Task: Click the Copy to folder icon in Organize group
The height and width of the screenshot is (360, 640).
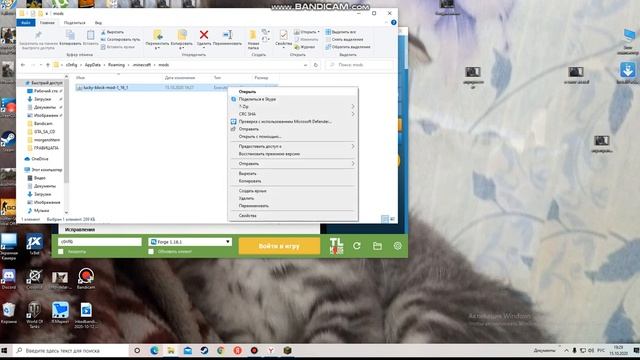Action: [182, 35]
